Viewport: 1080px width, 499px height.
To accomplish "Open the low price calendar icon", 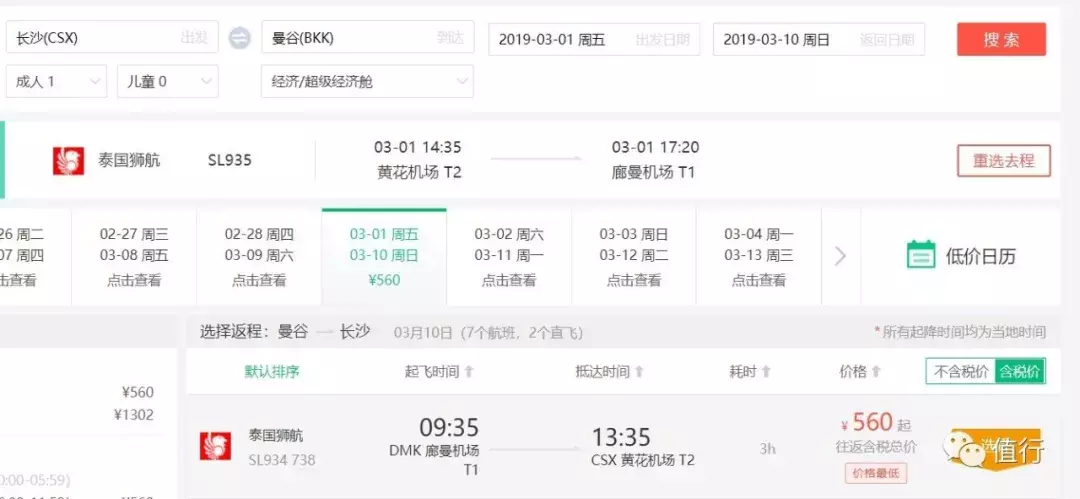I will [921, 256].
